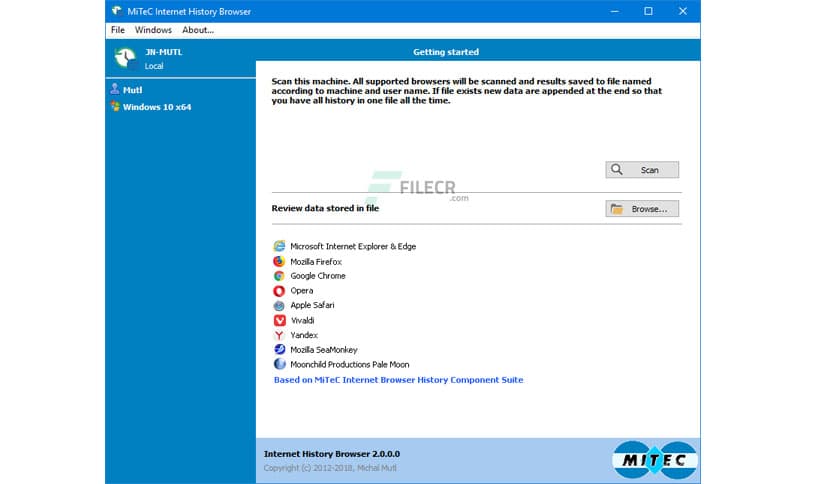Viewport: 836px width, 484px height.
Task: Click the Microsoft Internet Explorer & Edge text
Action: (353, 246)
